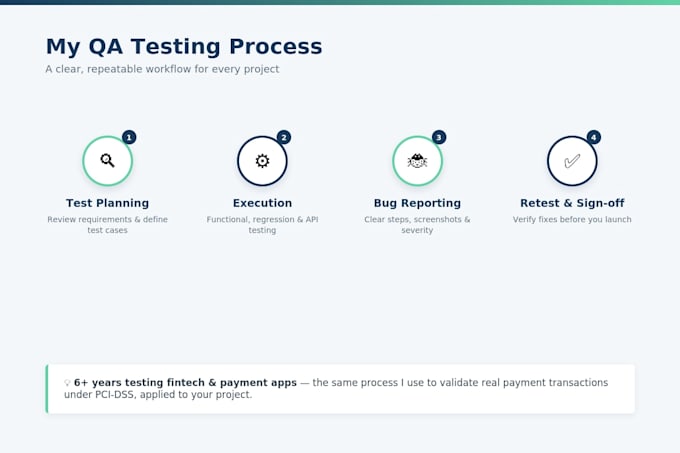Click the lightbulb icon in the callout

(67, 383)
